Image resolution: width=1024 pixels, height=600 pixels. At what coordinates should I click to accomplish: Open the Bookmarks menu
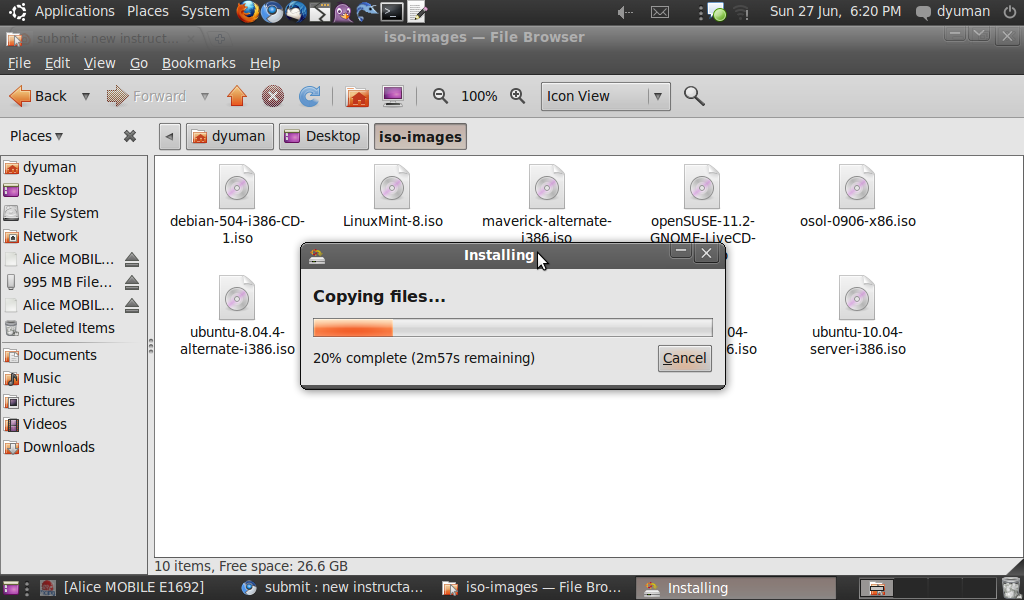pyautogui.click(x=199, y=63)
